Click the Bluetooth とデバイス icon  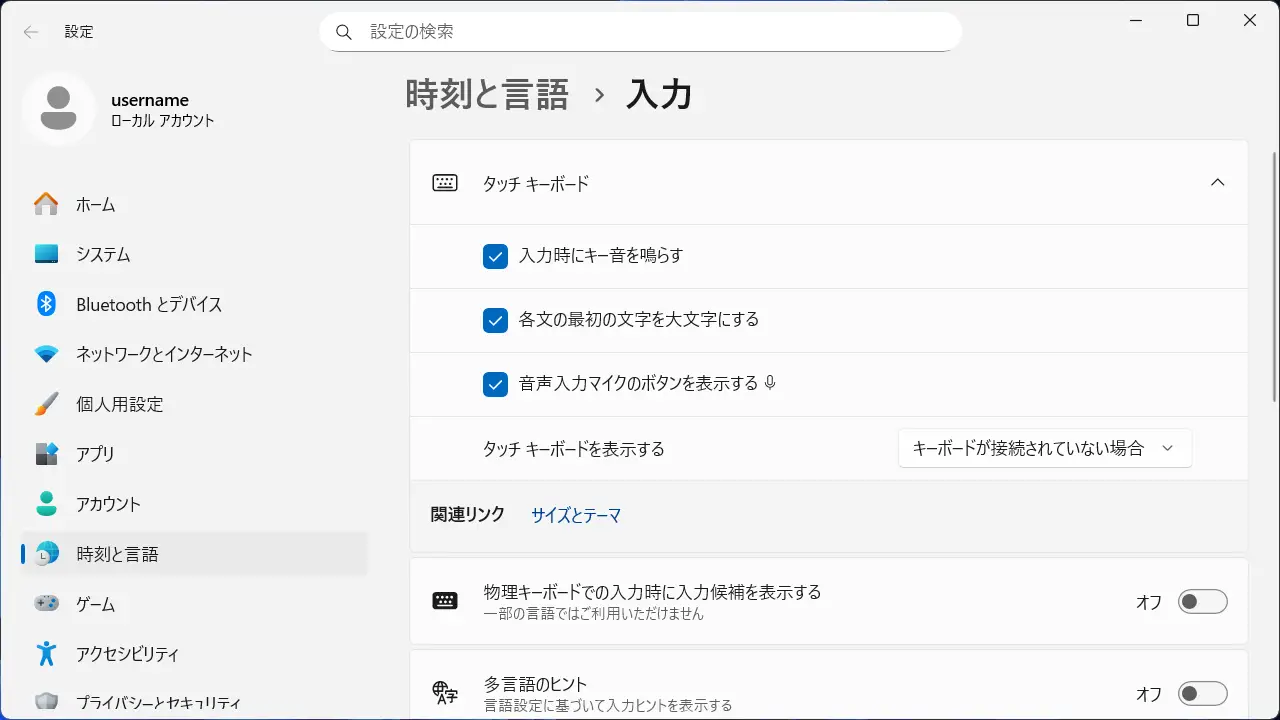click(46, 304)
